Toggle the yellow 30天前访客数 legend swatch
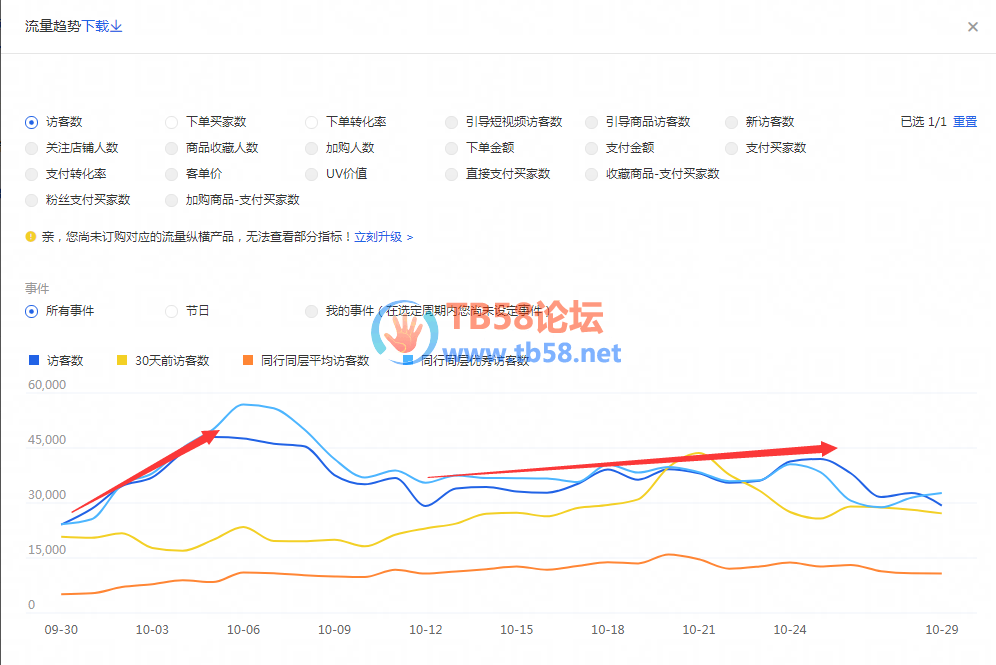 pyautogui.click(x=122, y=360)
